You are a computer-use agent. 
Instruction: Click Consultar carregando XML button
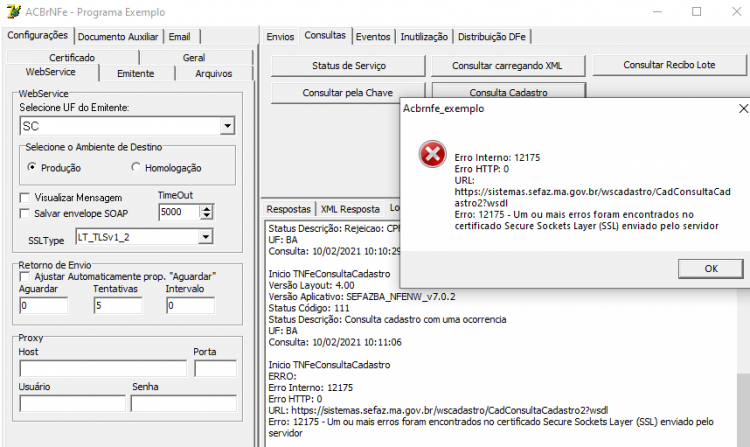pos(507,66)
